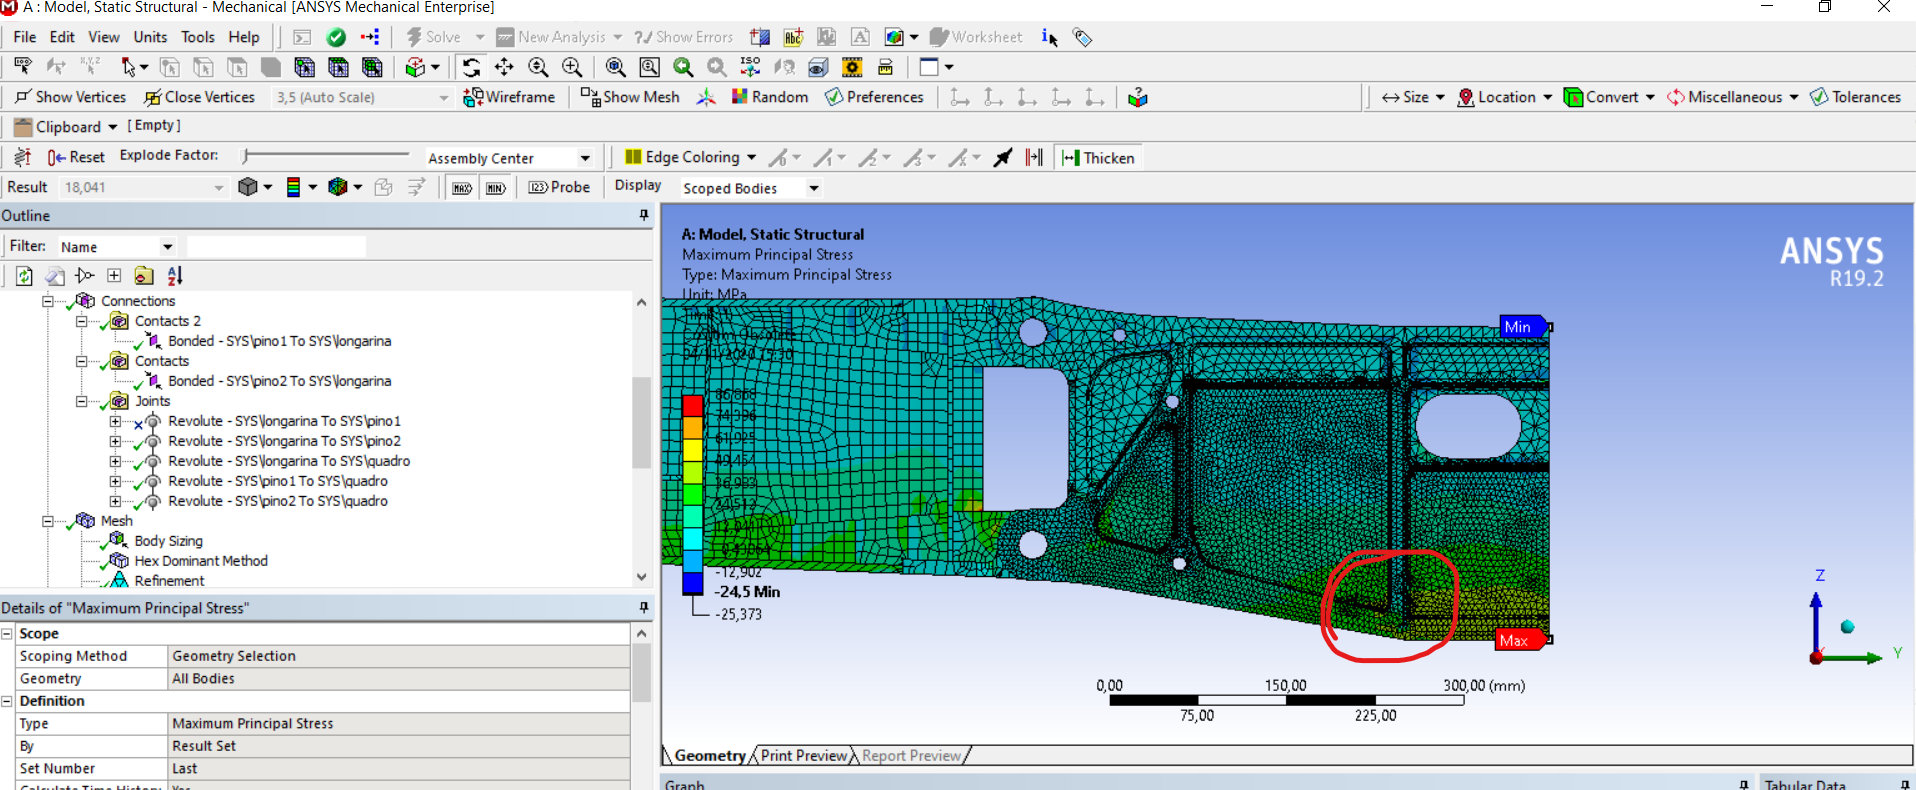Toggle Wireframe display mode
The image size is (1916, 790).
click(x=509, y=97)
